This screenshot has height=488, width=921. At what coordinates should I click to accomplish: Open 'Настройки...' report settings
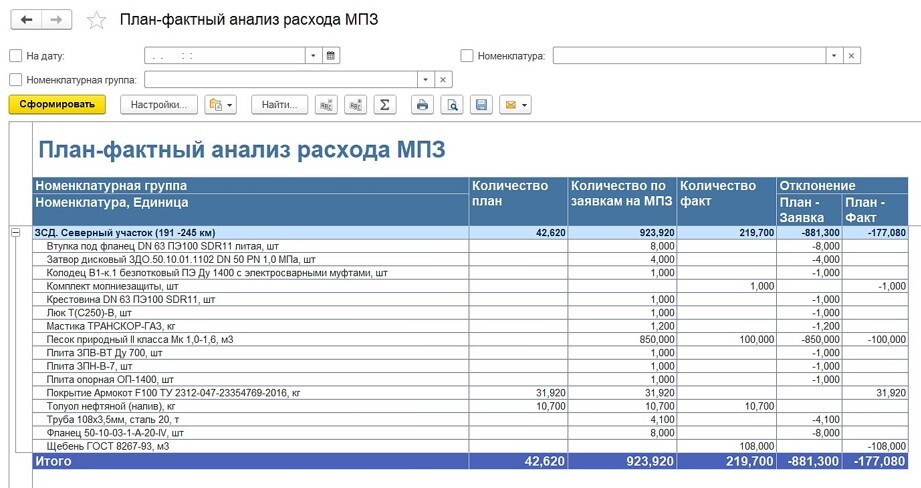tap(159, 104)
